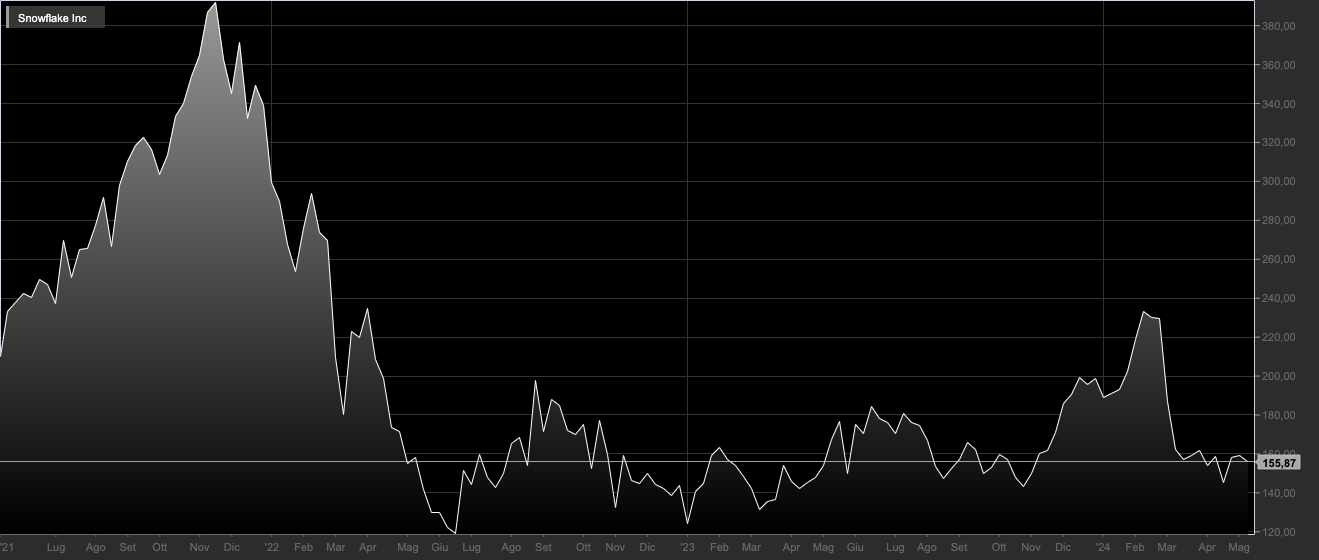This screenshot has width=1319, height=560.
Task: Click the 155,87 current price tag
Action: tap(1280, 463)
